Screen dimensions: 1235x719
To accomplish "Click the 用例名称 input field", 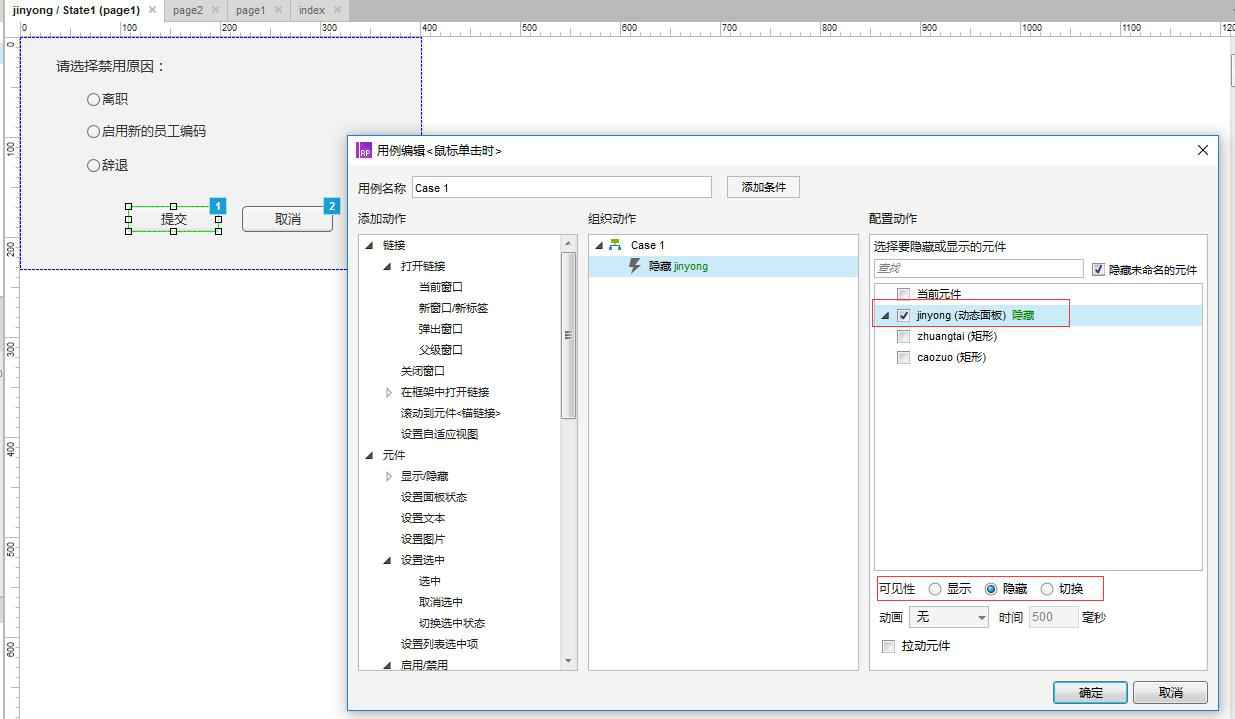I will (x=561, y=187).
